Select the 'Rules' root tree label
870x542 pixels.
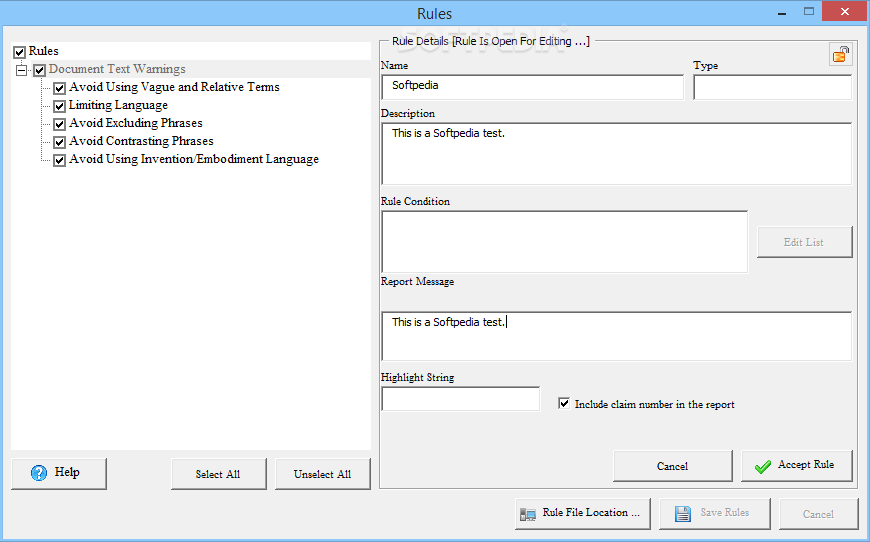[44, 51]
